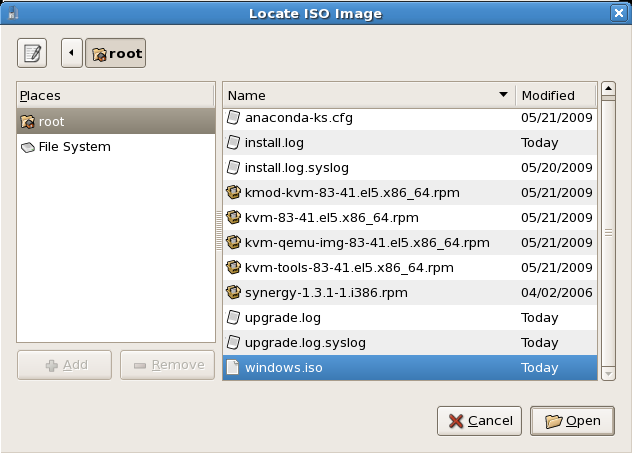Select the install.log file
Image resolution: width=632 pixels, height=453 pixels.
pyautogui.click(x=410, y=143)
